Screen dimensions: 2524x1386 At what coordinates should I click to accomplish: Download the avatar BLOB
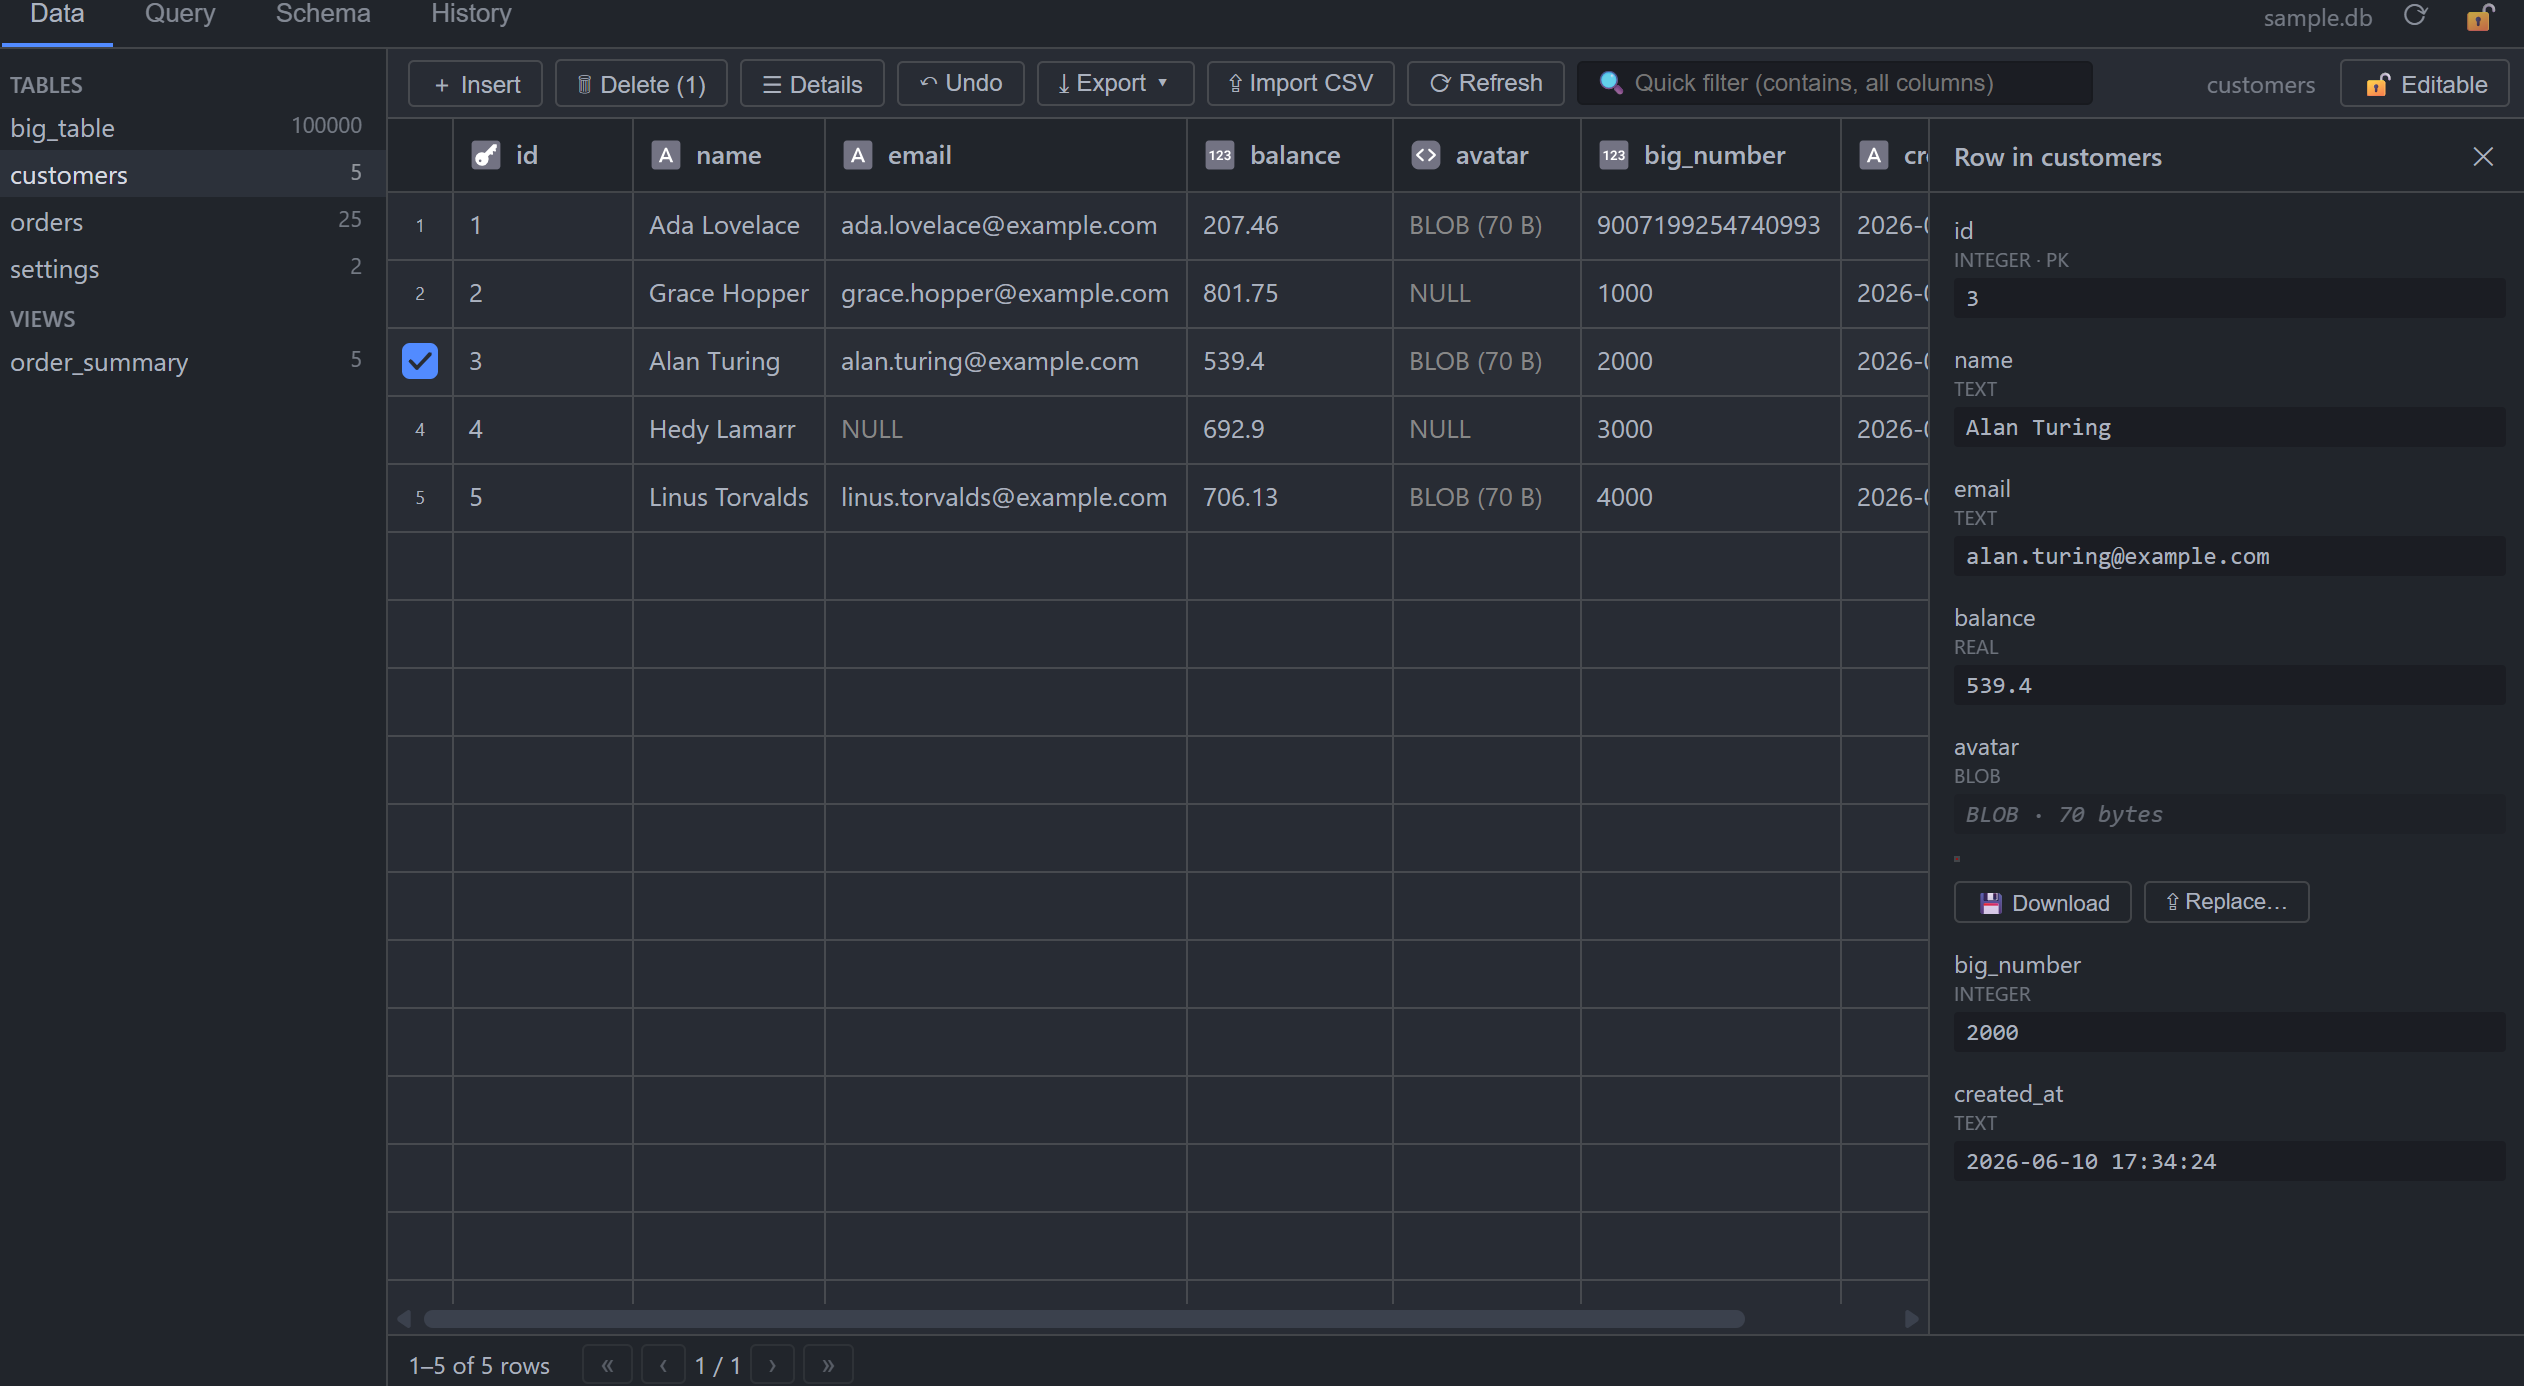point(2042,902)
